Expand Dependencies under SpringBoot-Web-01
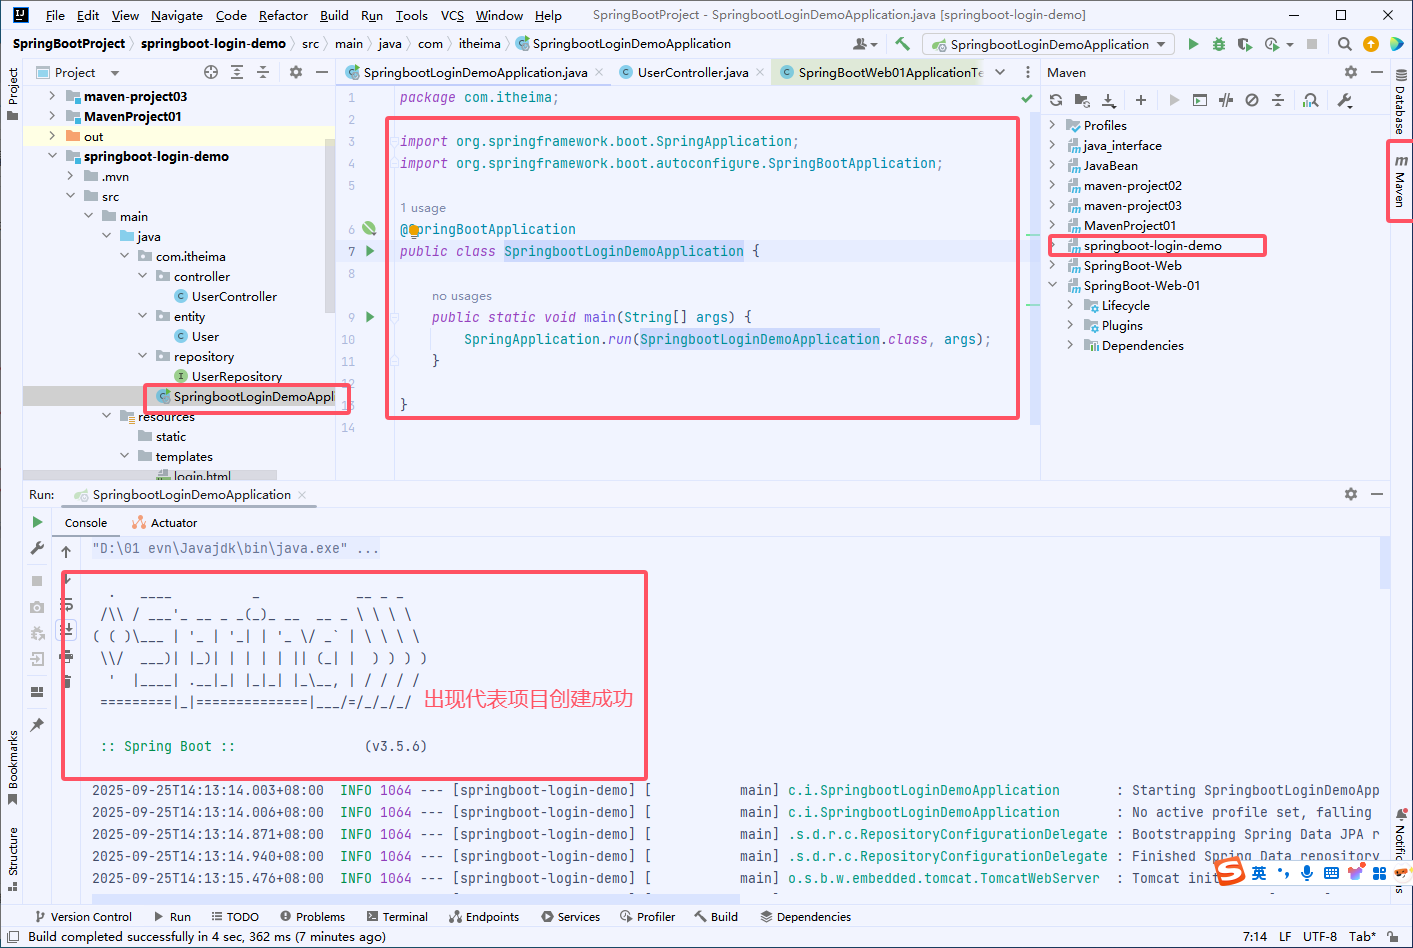The width and height of the screenshot is (1413, 948). [1069, 345]
